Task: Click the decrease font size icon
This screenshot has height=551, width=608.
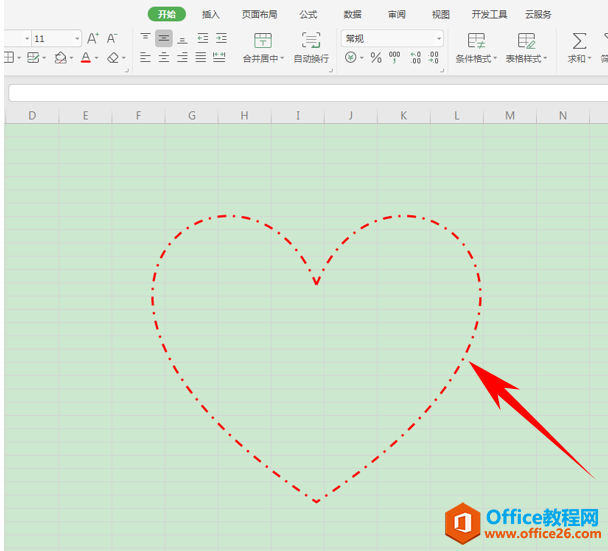Action: pos(112,38)
